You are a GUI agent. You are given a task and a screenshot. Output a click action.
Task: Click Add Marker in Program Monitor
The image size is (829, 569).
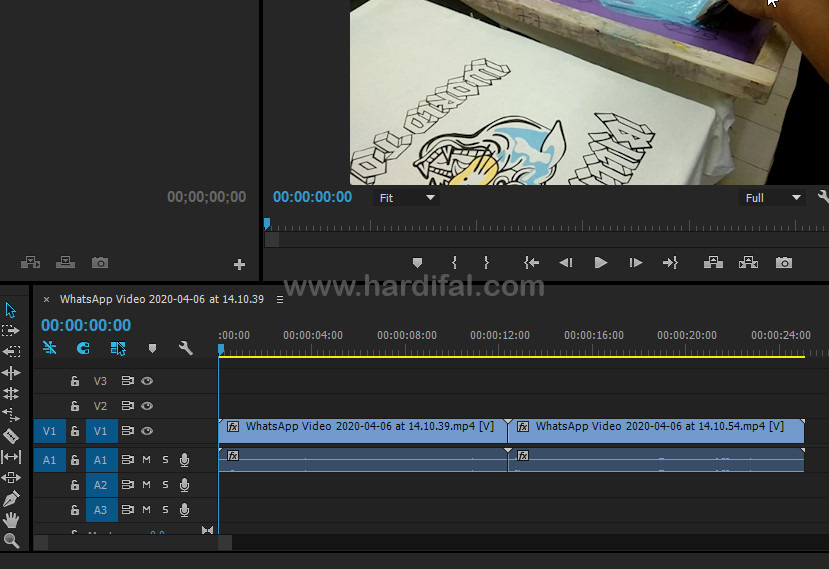point(417,262)
